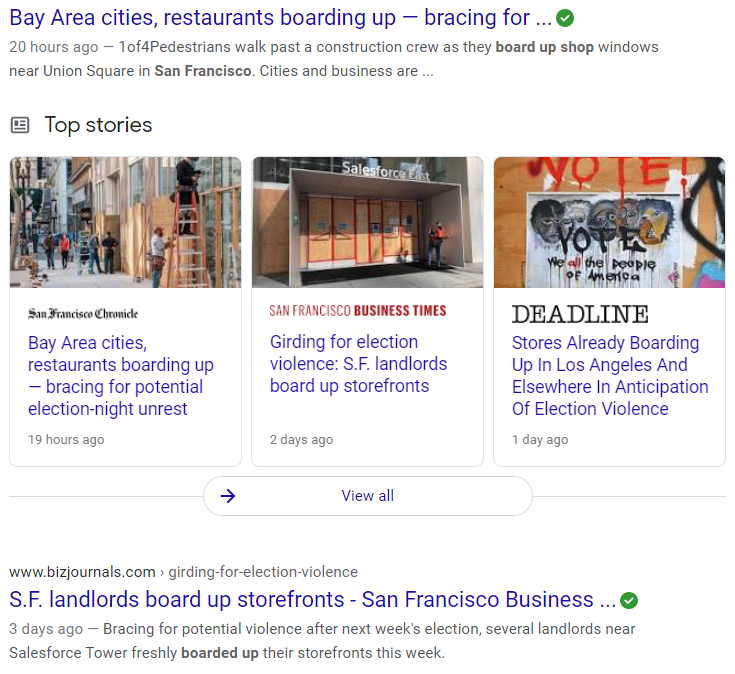Open 'Girding for election violence' story headline
The height and width of the screenshot is (674, 735).
[358, 364]
